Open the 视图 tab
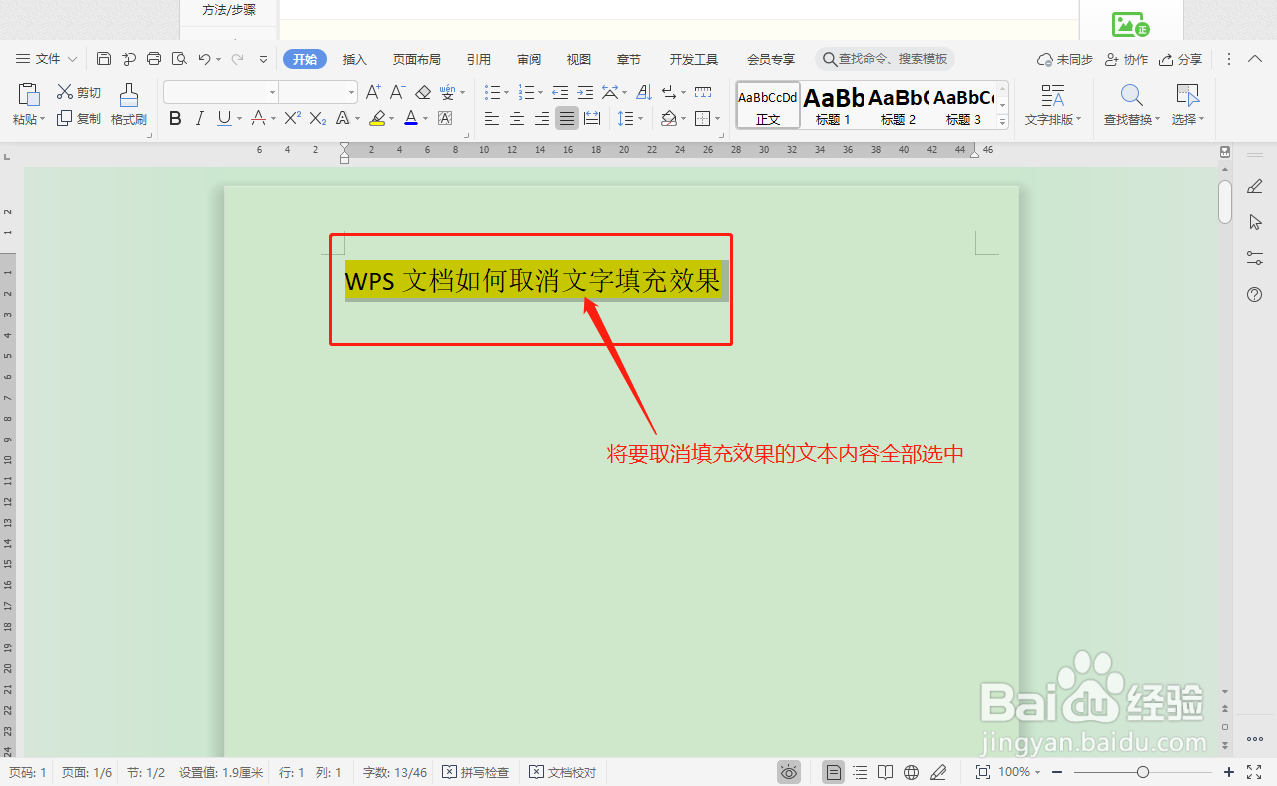 point(578,59)
